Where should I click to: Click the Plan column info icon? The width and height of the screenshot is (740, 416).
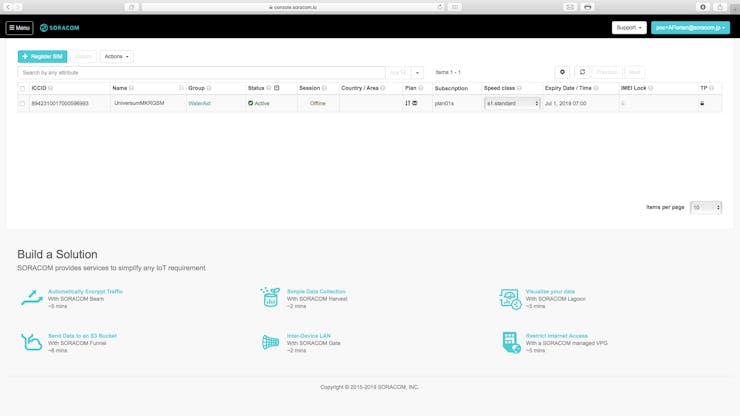tap(420, 88)
